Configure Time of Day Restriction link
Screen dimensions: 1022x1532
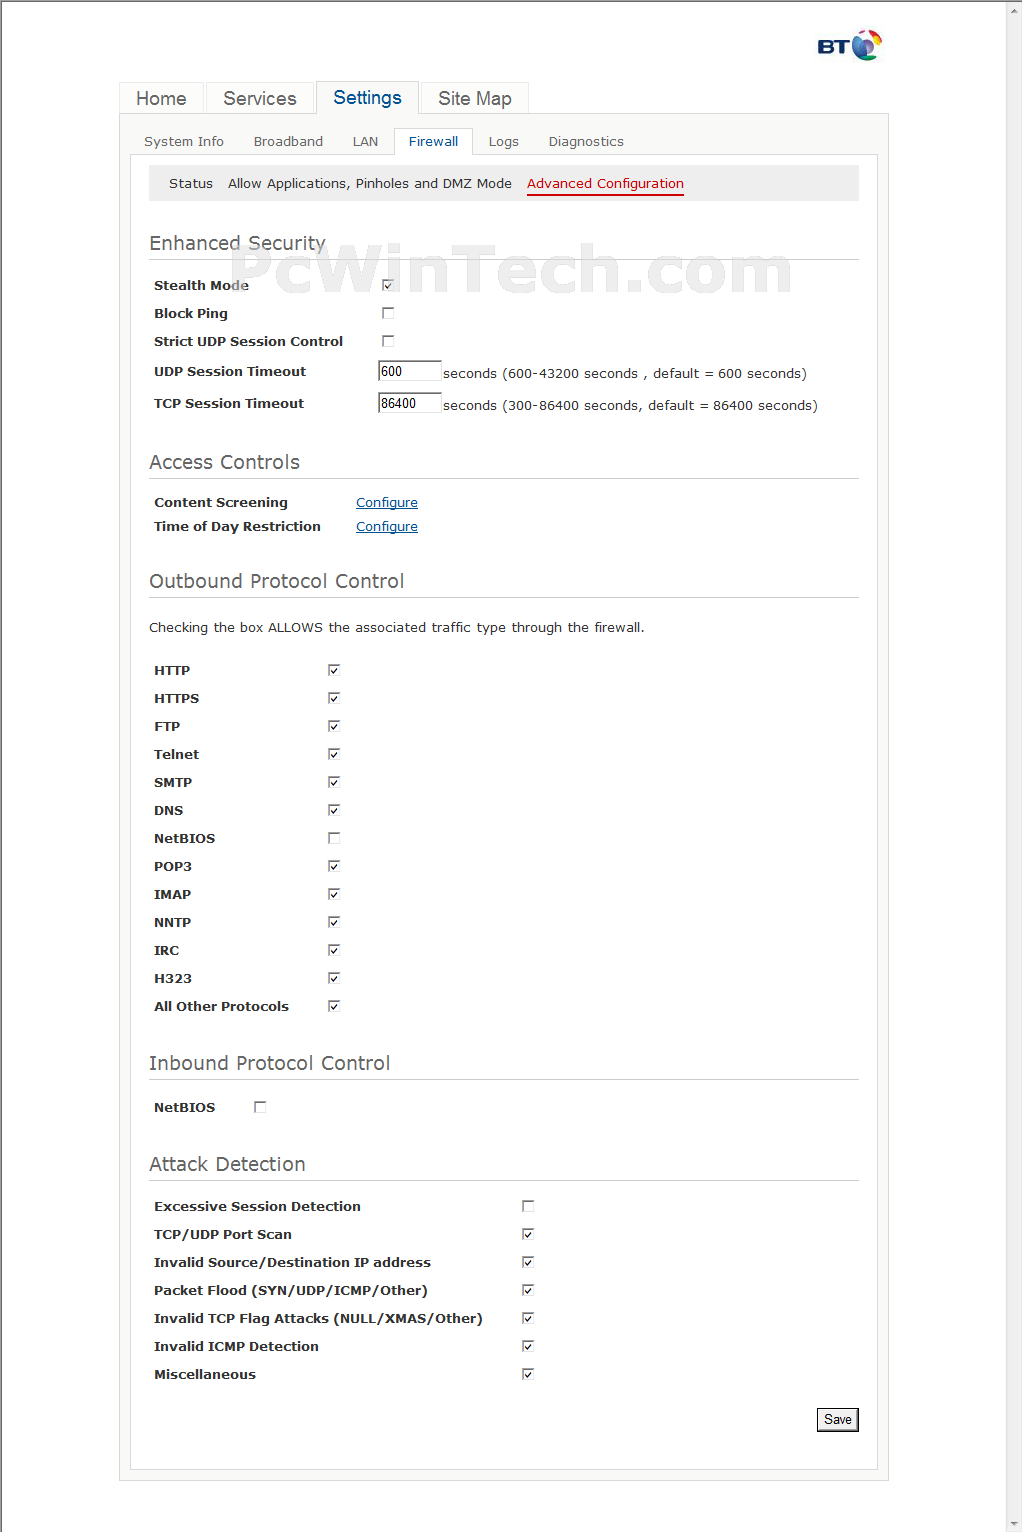(x=387, y=527)
